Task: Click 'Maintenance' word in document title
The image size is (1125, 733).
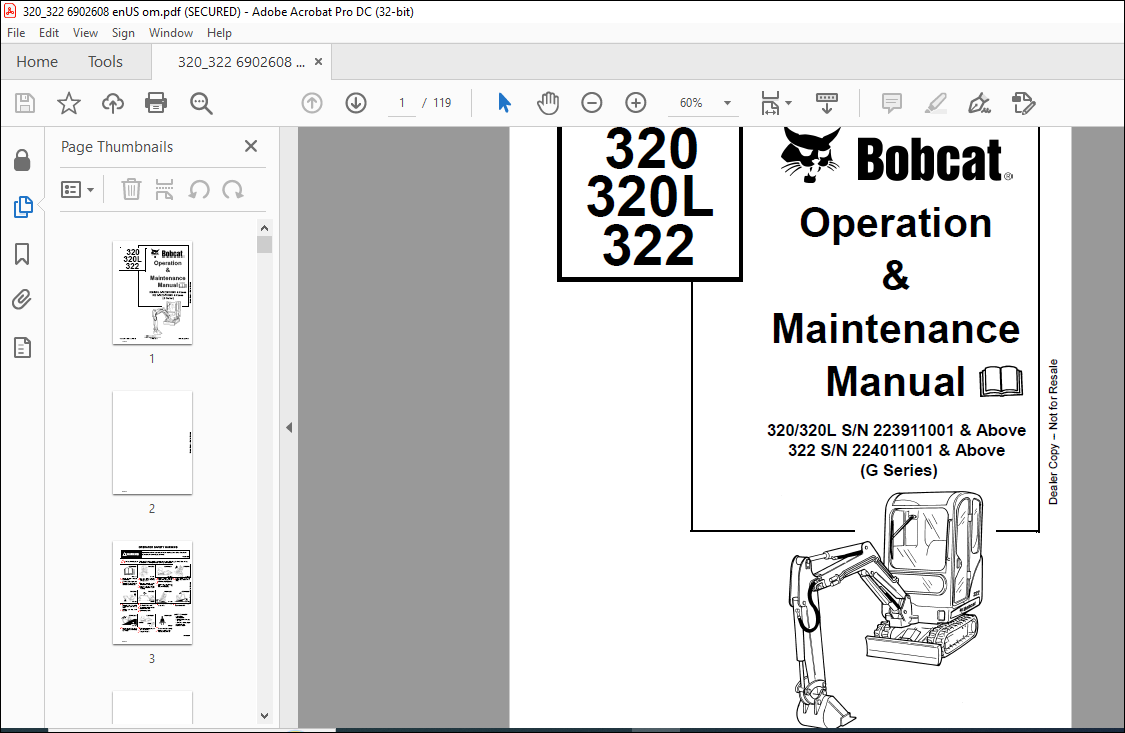Action: tap(895, 329)
